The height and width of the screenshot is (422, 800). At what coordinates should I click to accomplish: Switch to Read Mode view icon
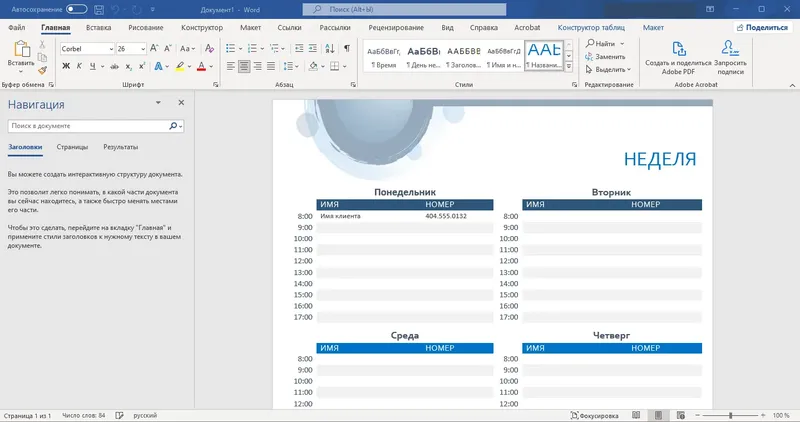[636, 415]
